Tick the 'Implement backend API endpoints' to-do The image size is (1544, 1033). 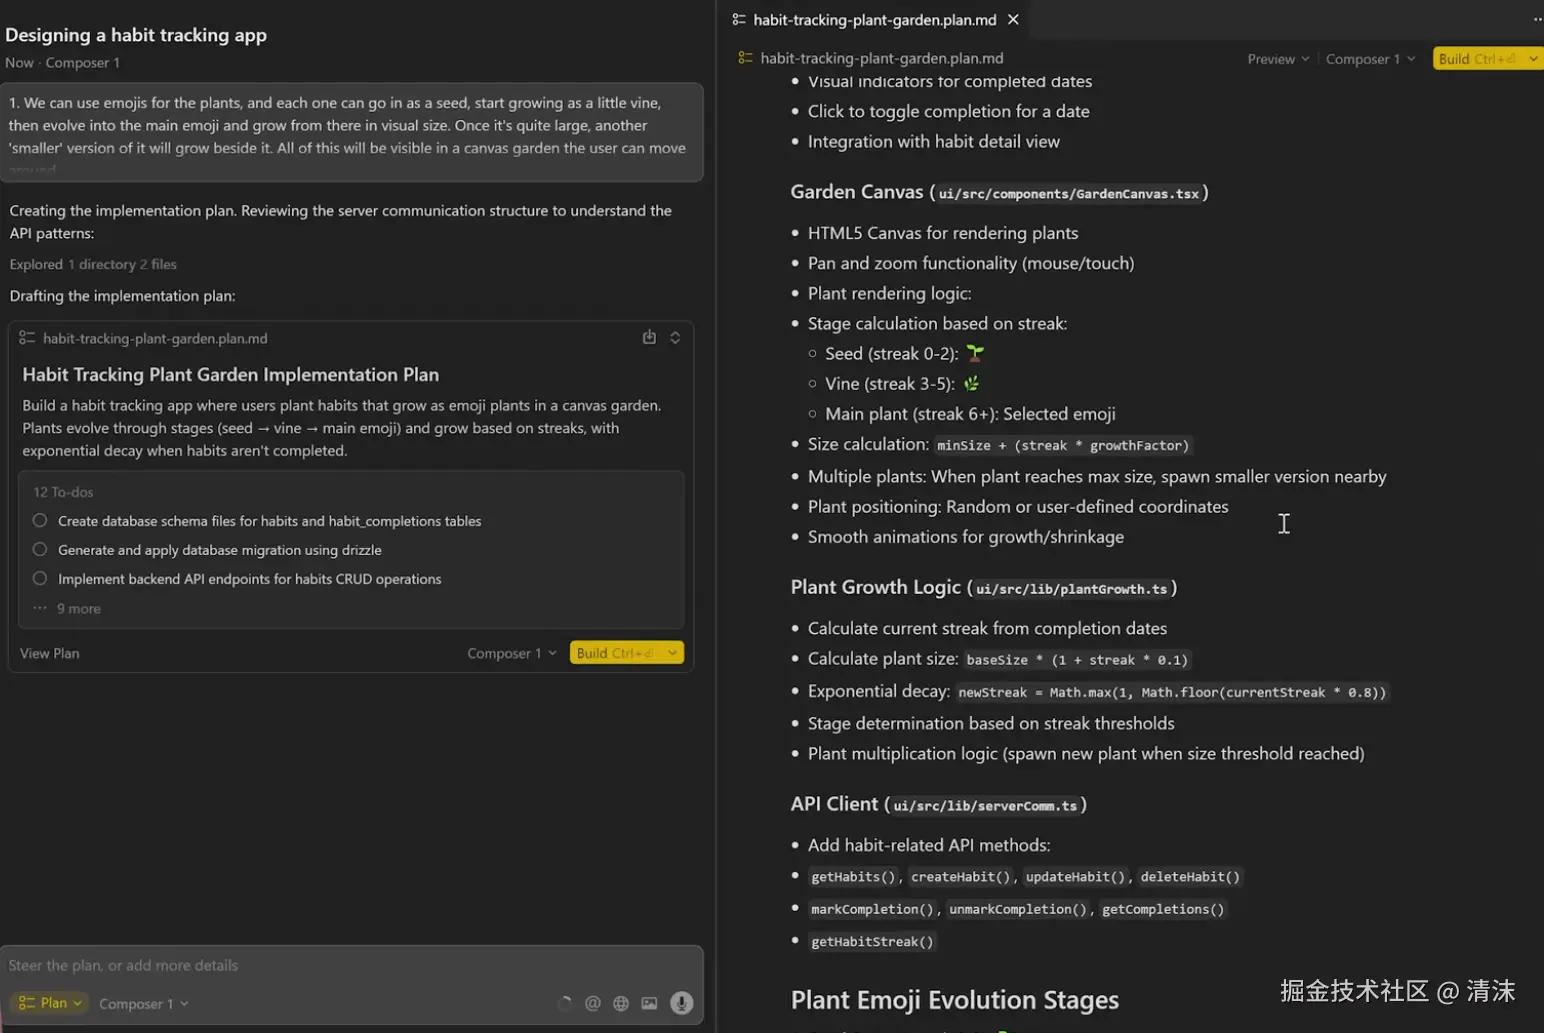coord(40,579)
